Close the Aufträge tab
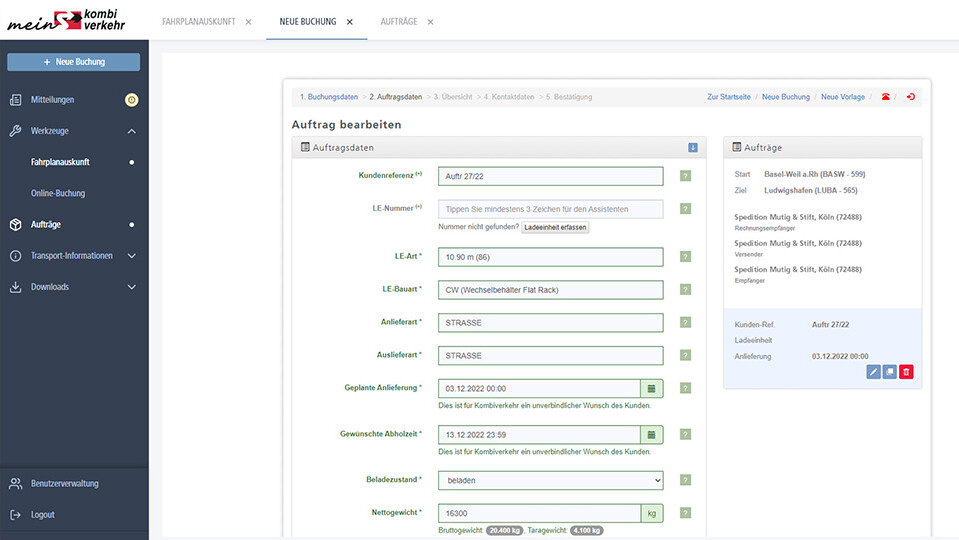This screenshot has width=959, height=540. [x=431, y=22]
